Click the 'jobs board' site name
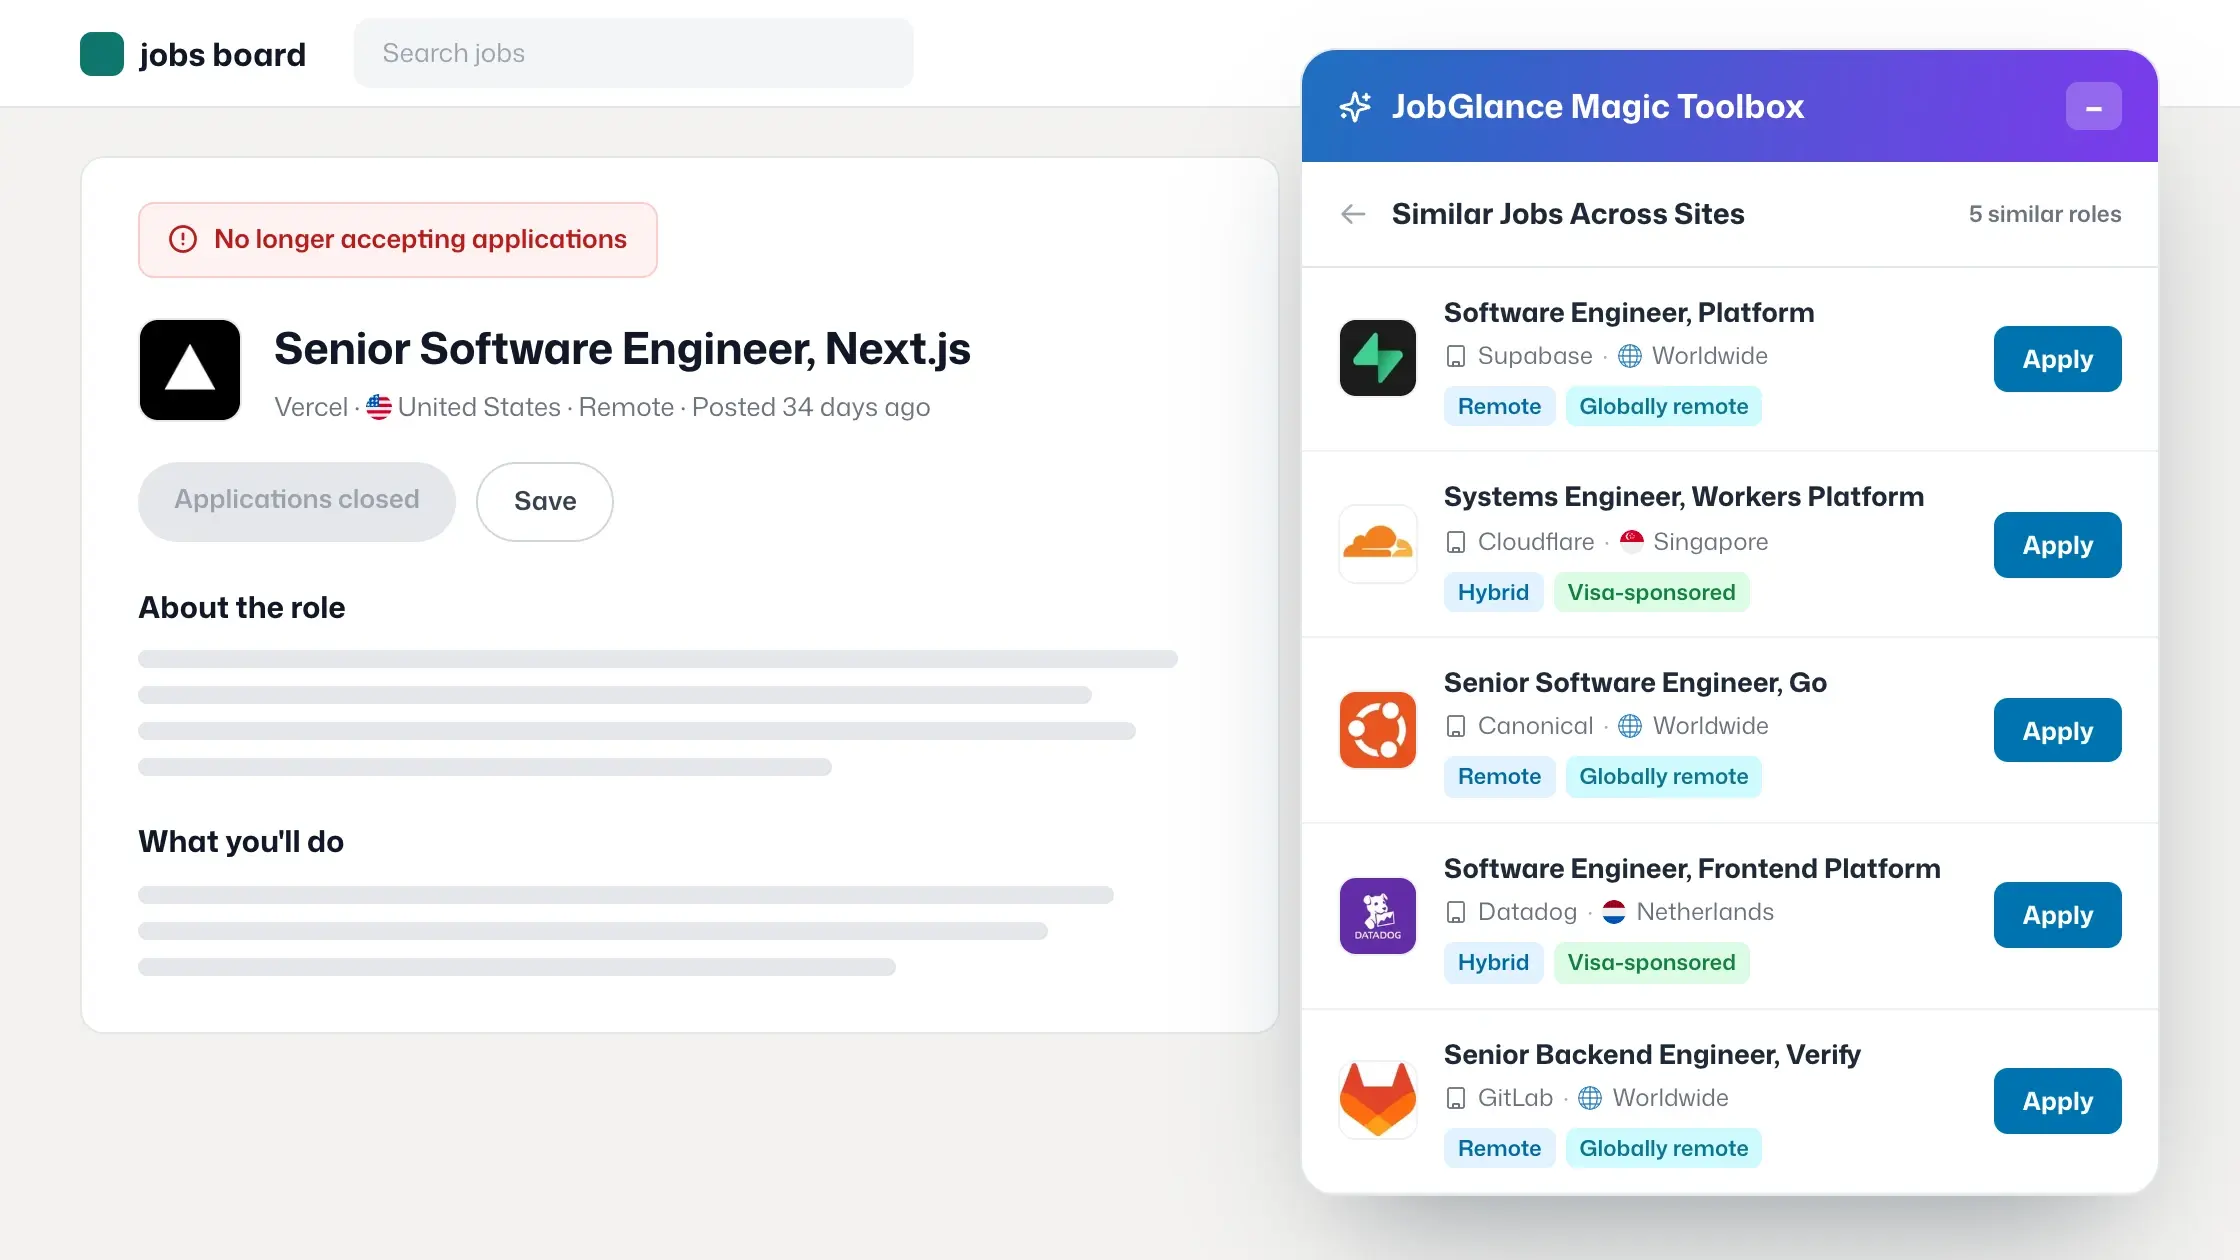The width and height of the screenshot is (2240, 1260). pyautogui.click(x=222, y=54)
